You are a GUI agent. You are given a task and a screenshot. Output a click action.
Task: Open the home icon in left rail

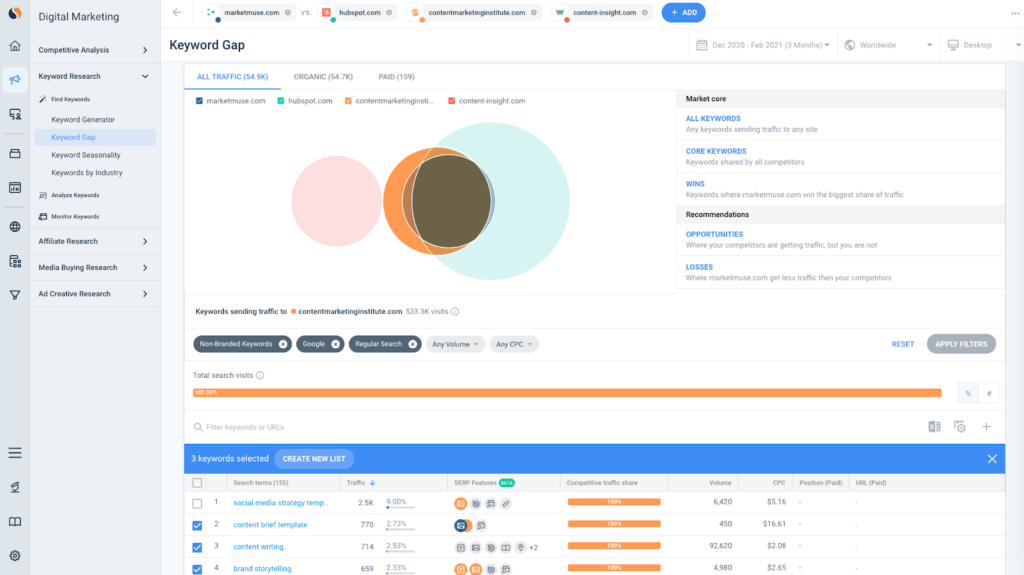(14, 46)
